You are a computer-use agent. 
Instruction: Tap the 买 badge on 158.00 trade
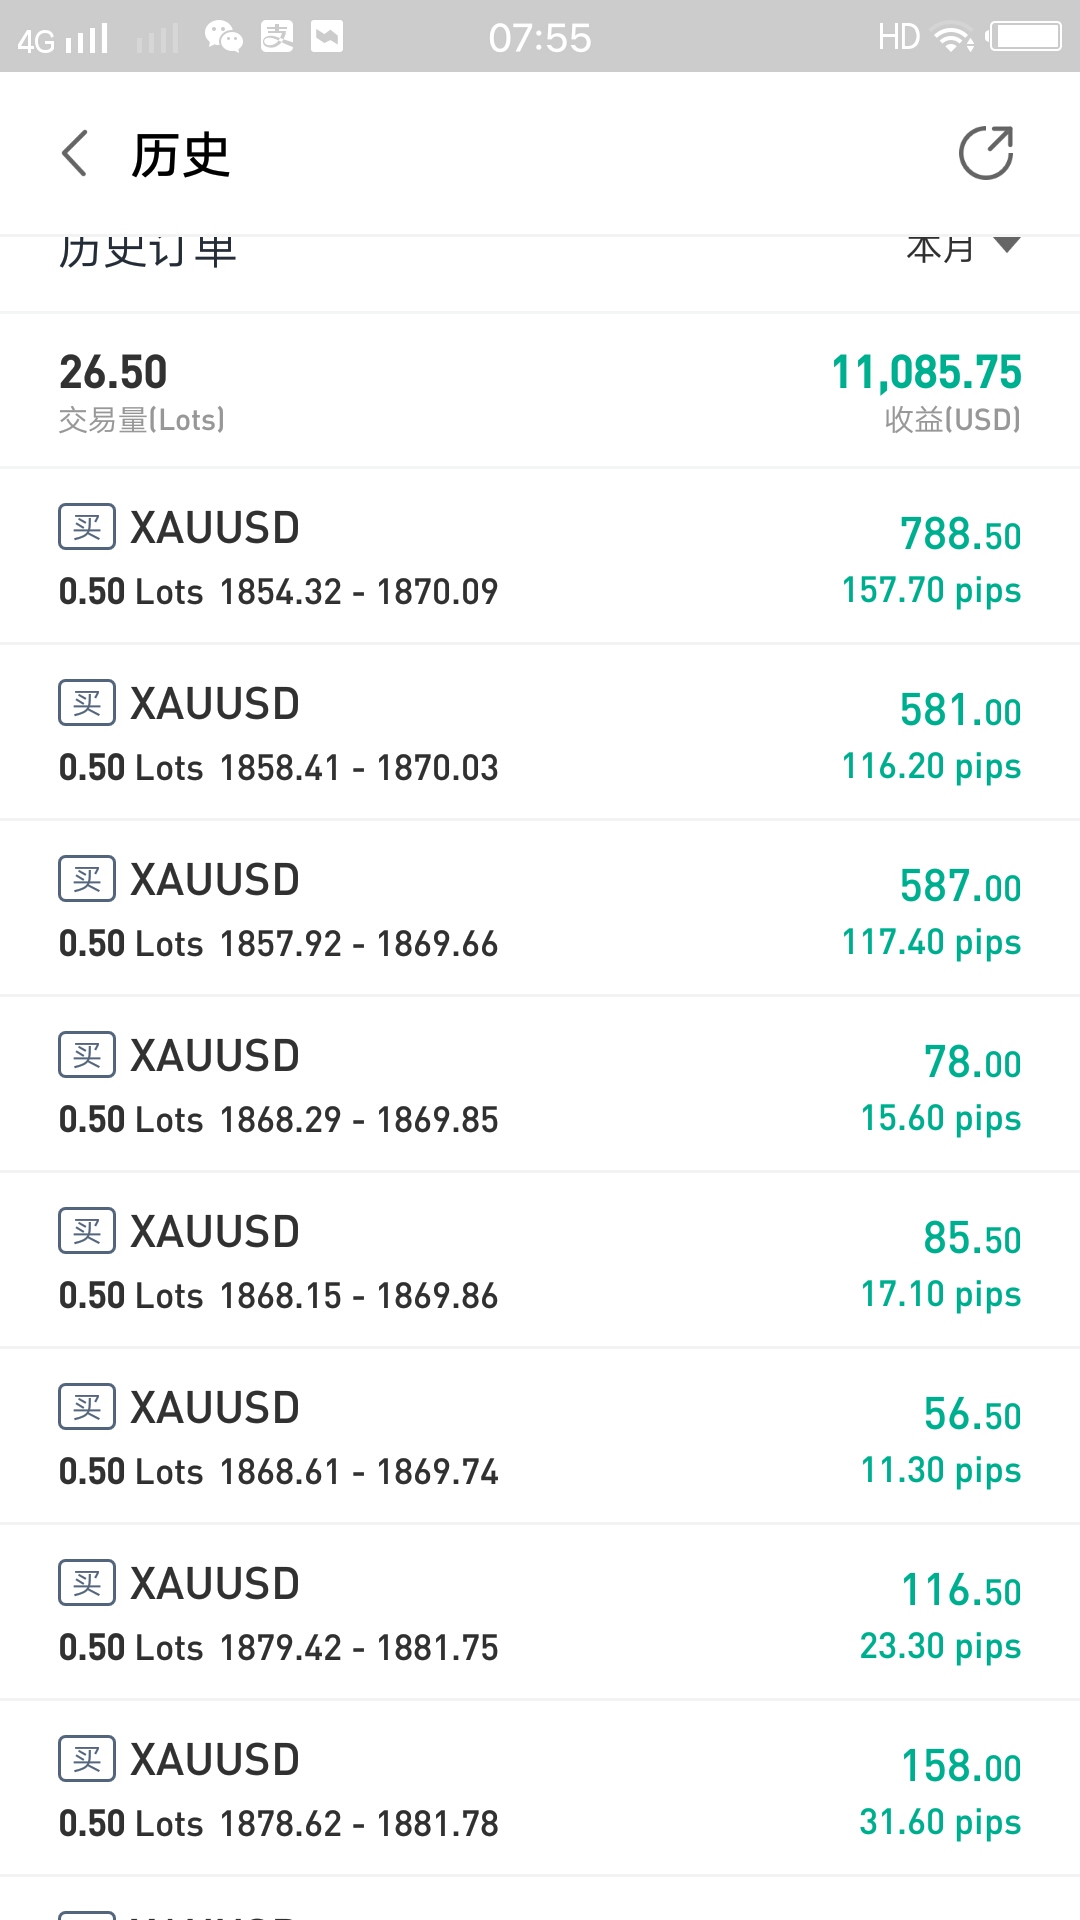pos(87,1759)
